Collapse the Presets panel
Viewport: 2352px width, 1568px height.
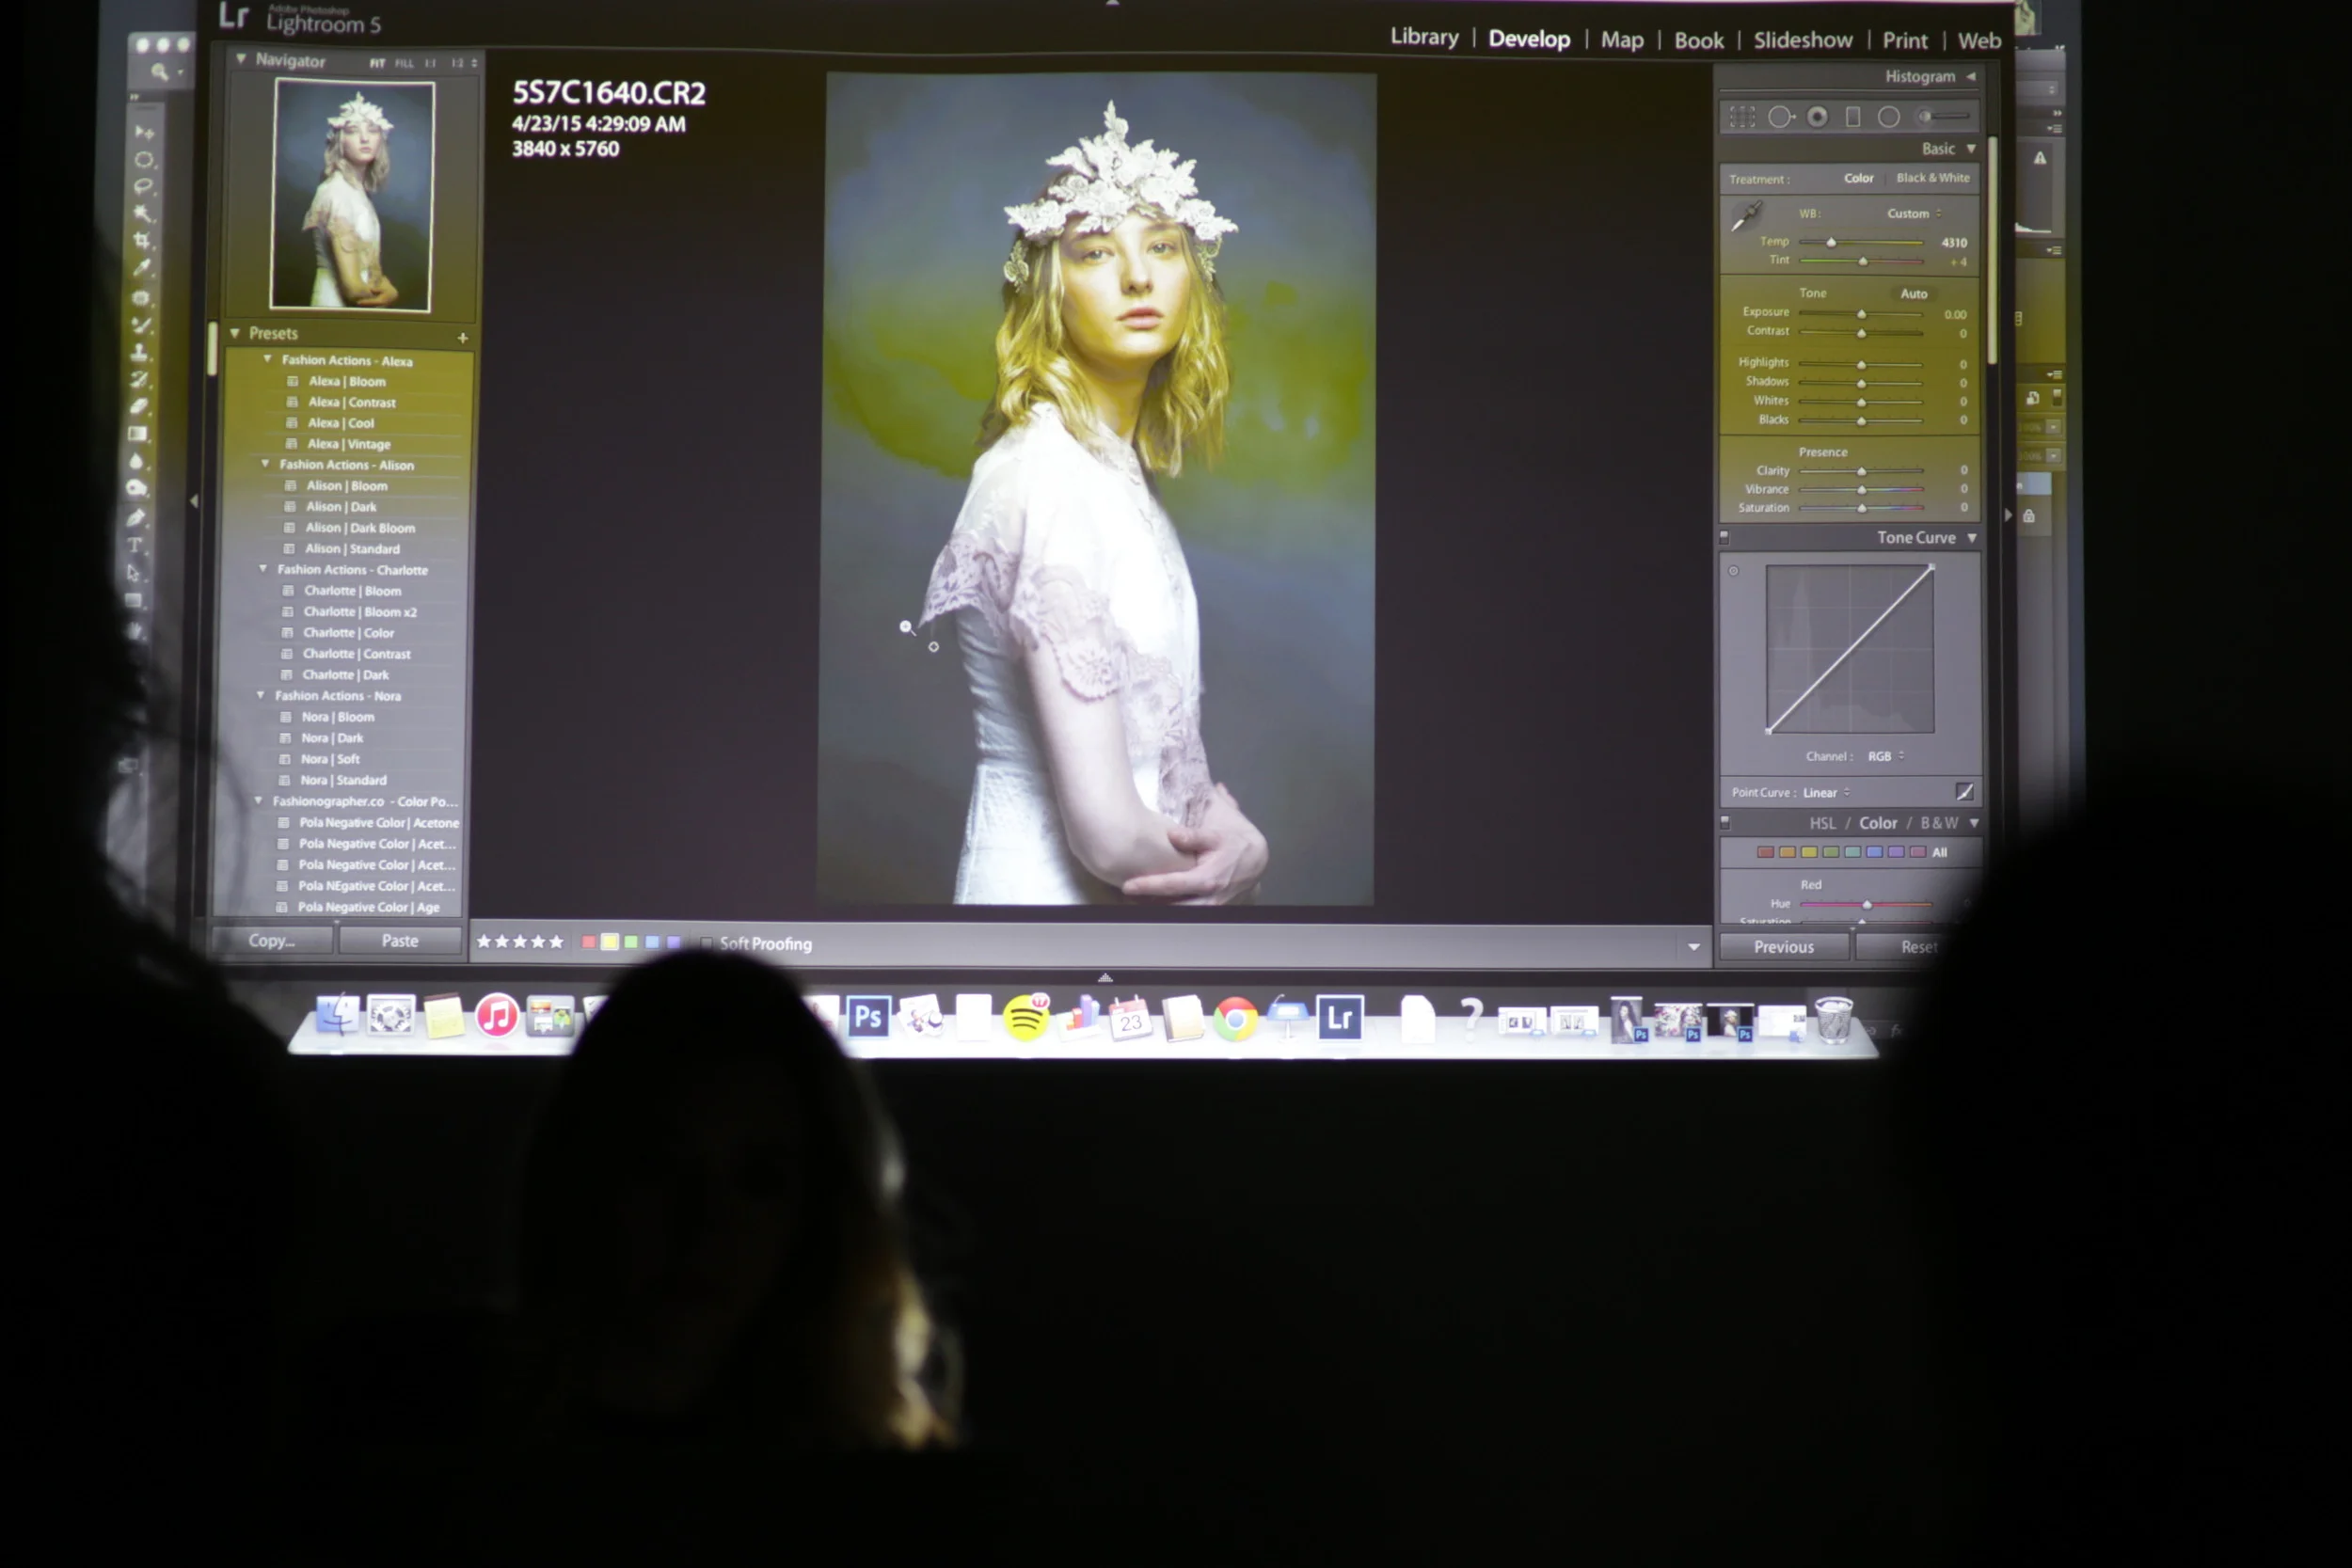235,333
